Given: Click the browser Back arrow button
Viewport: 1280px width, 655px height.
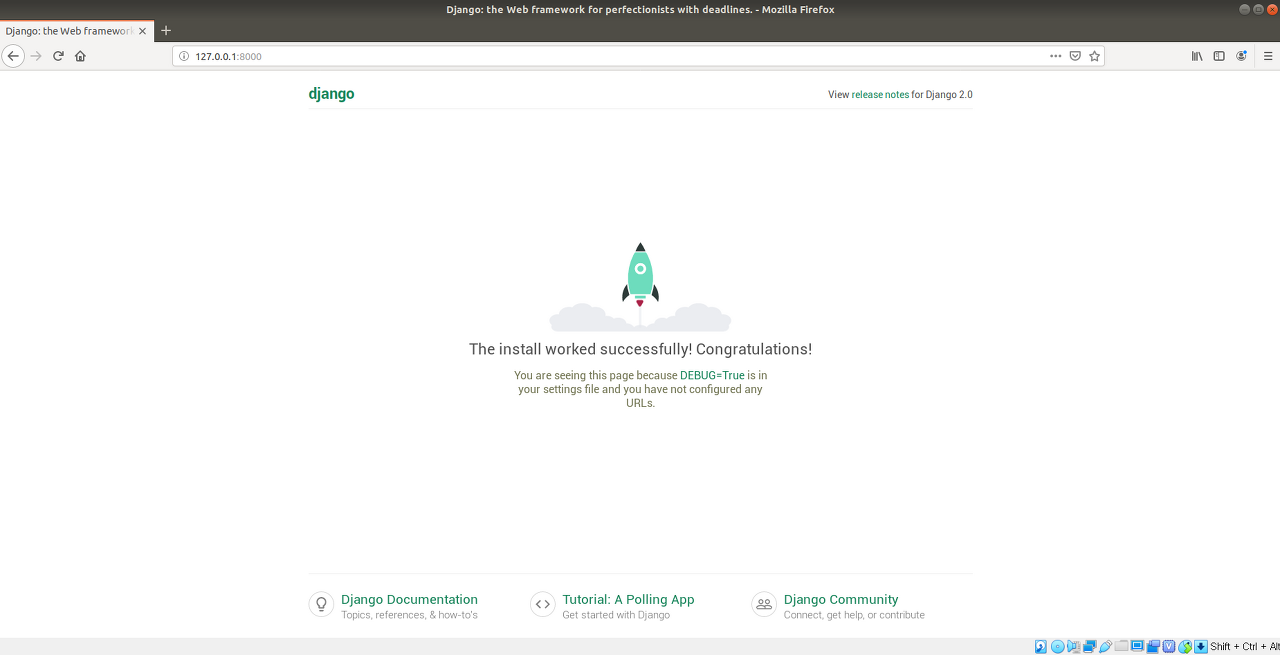Looking at the screenshot, I should click(13, 56).
